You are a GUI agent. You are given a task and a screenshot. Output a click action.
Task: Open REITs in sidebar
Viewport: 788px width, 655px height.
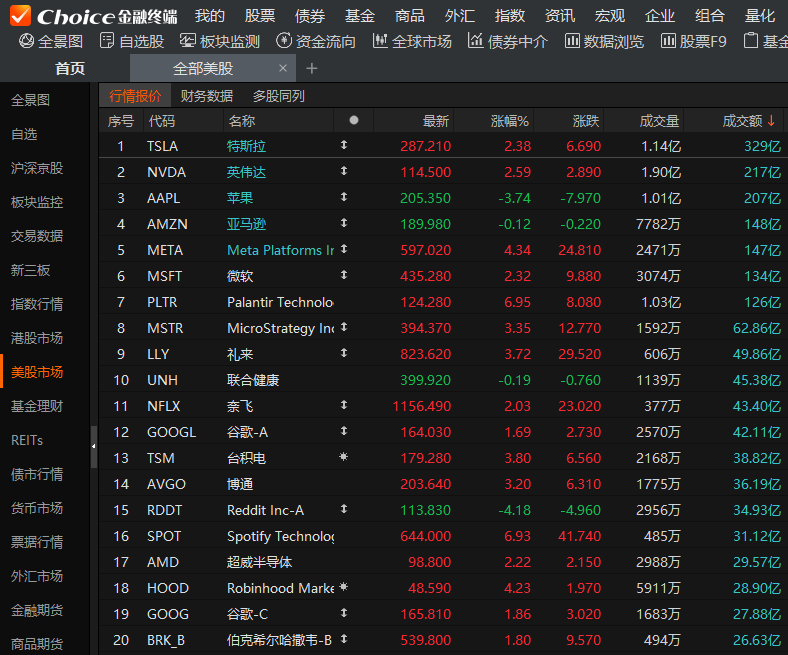[27, 440]
